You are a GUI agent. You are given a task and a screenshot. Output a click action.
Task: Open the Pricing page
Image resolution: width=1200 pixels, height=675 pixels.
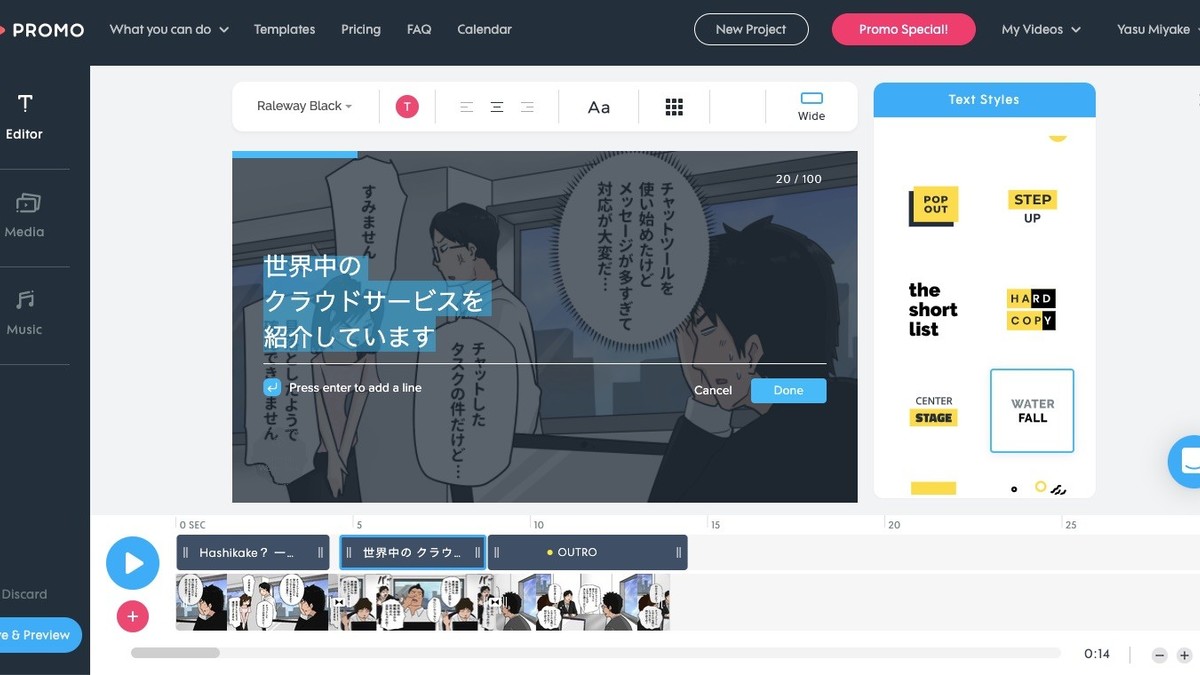click(x=360, y=30)
